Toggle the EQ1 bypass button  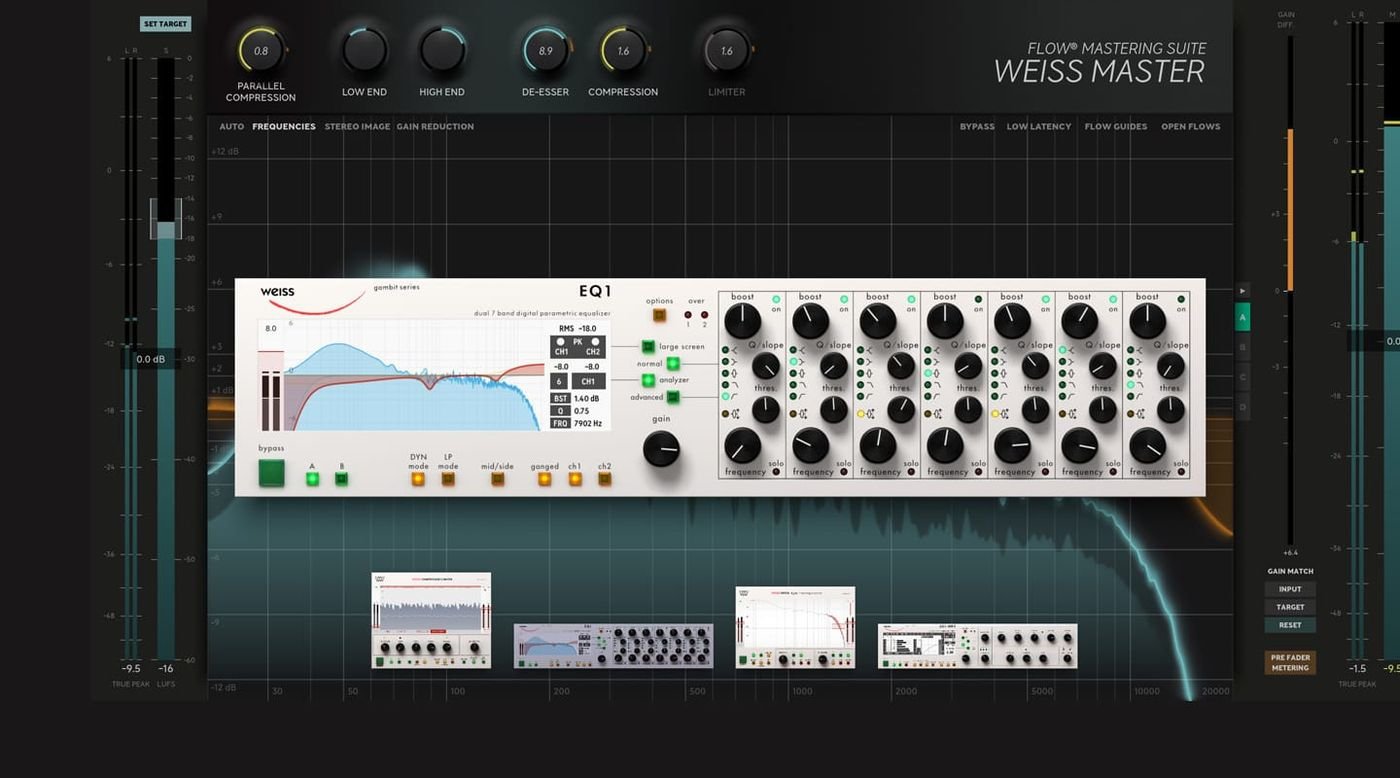(x=271, y=473)
